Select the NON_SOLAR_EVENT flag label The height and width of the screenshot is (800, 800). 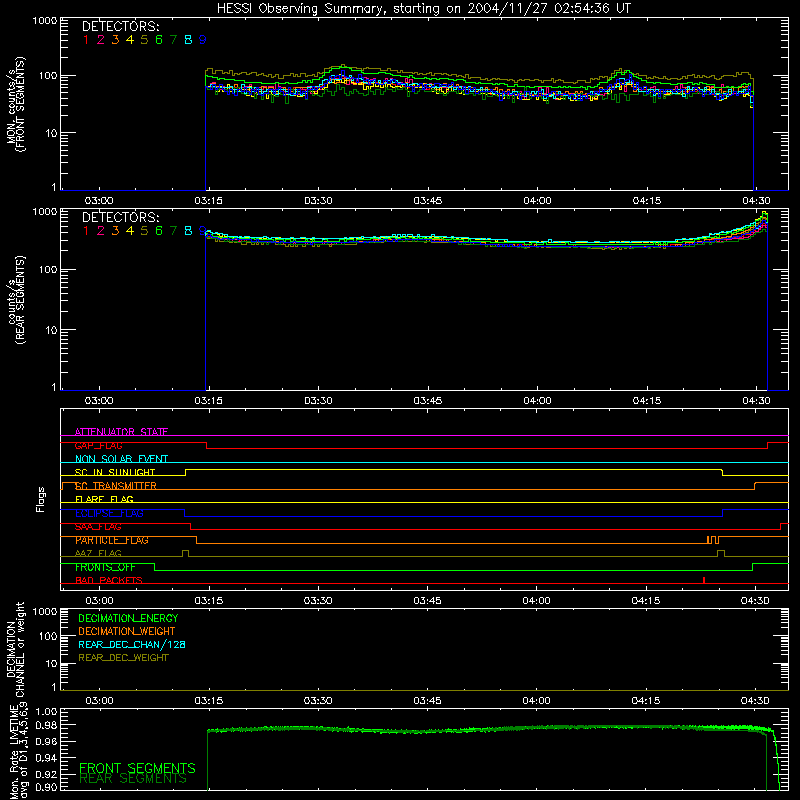pos(121,459)
